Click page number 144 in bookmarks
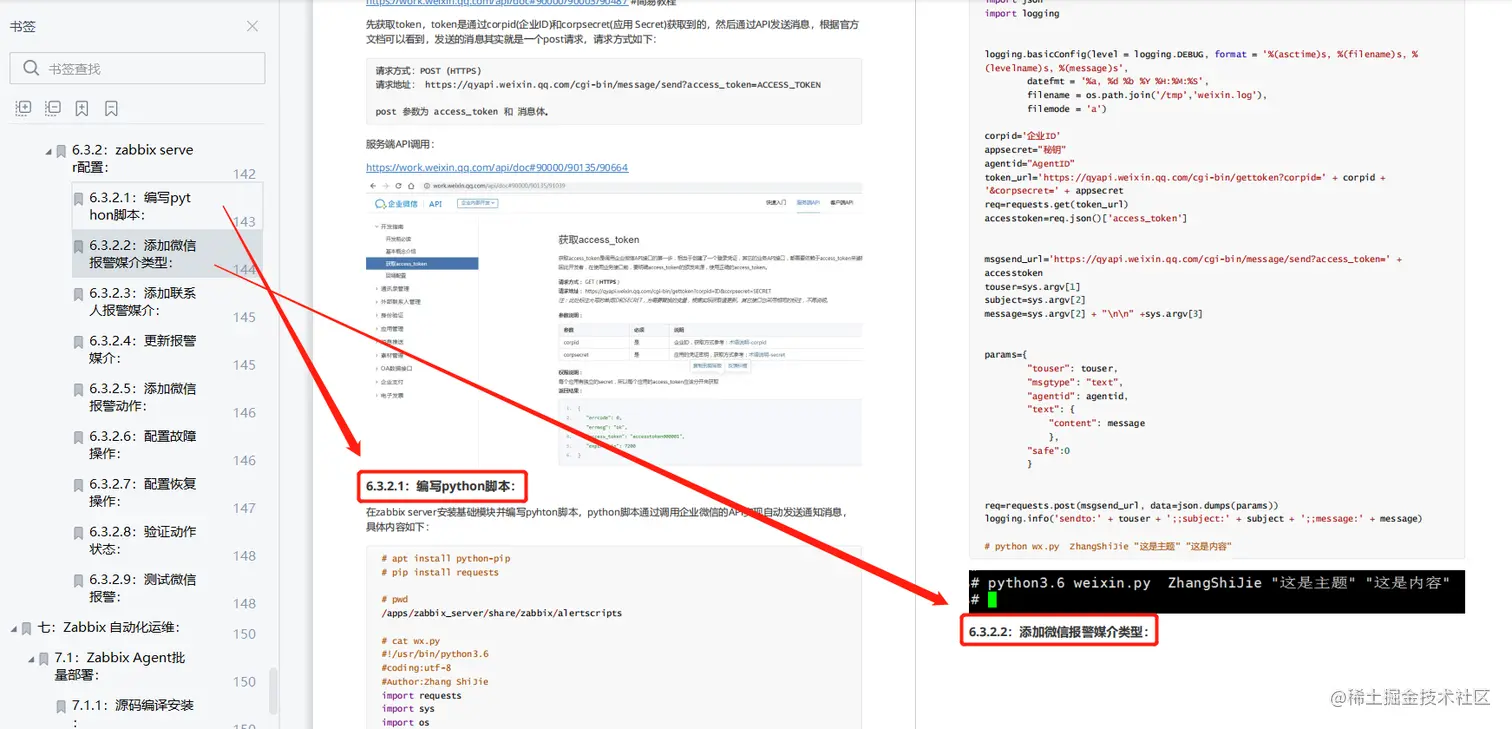The height and width of the screenshot is (729, 1512). coord(244,270)
